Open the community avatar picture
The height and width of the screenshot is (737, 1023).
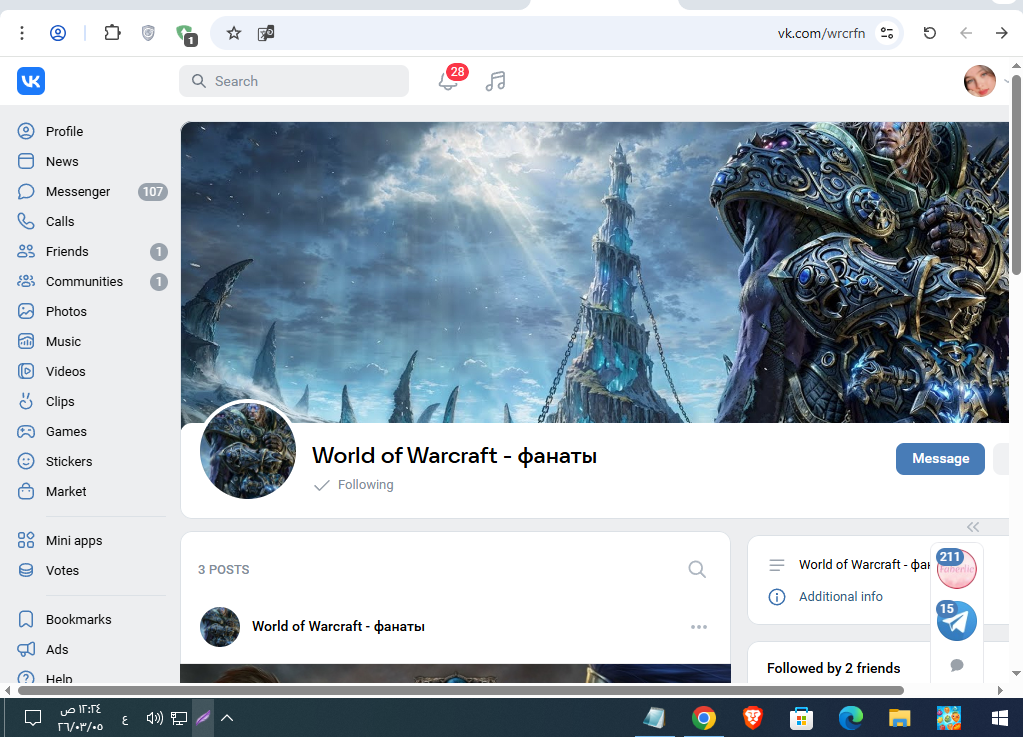point(247,450)
